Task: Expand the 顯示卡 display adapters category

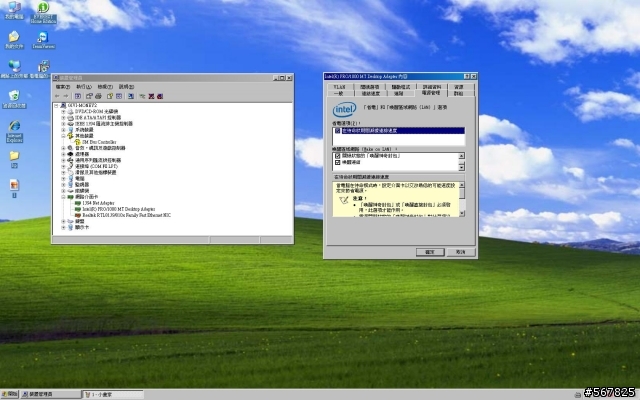Action: 63,227
